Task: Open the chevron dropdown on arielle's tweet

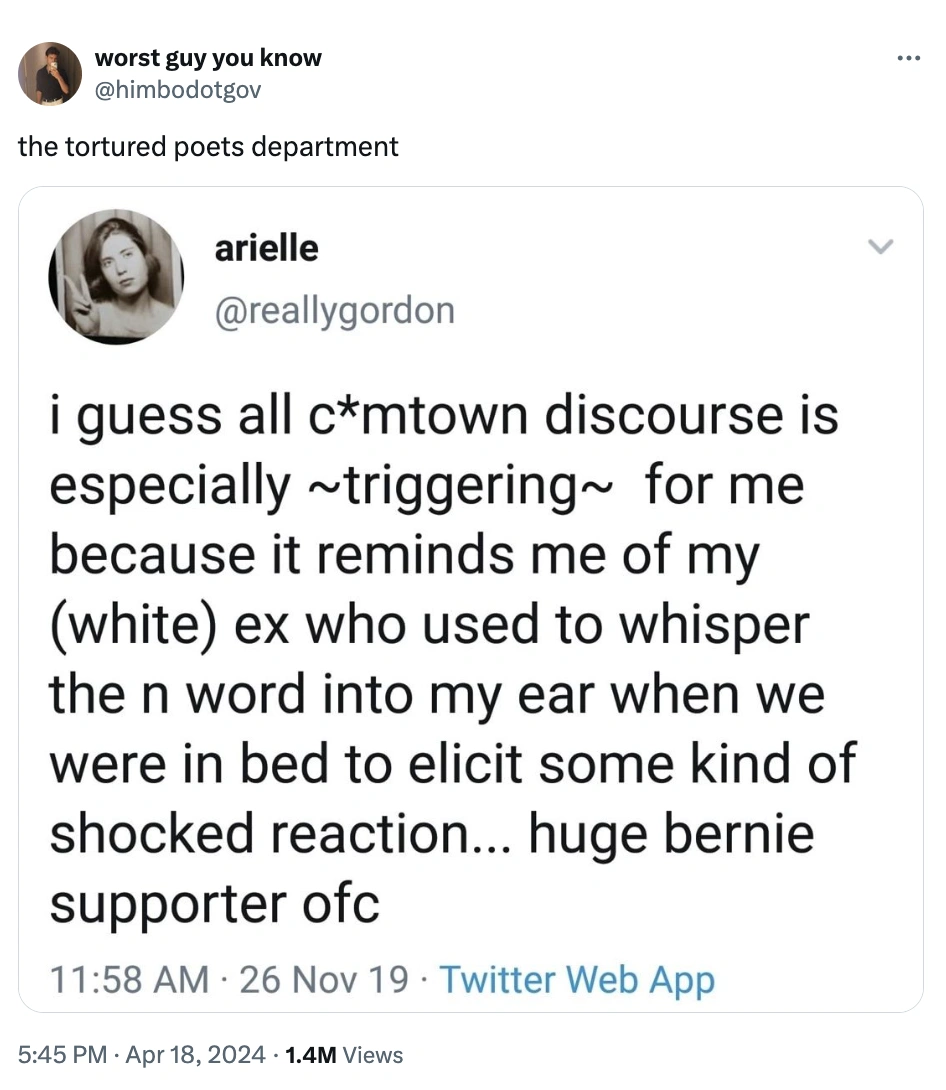Action: [x=881, y=245]
